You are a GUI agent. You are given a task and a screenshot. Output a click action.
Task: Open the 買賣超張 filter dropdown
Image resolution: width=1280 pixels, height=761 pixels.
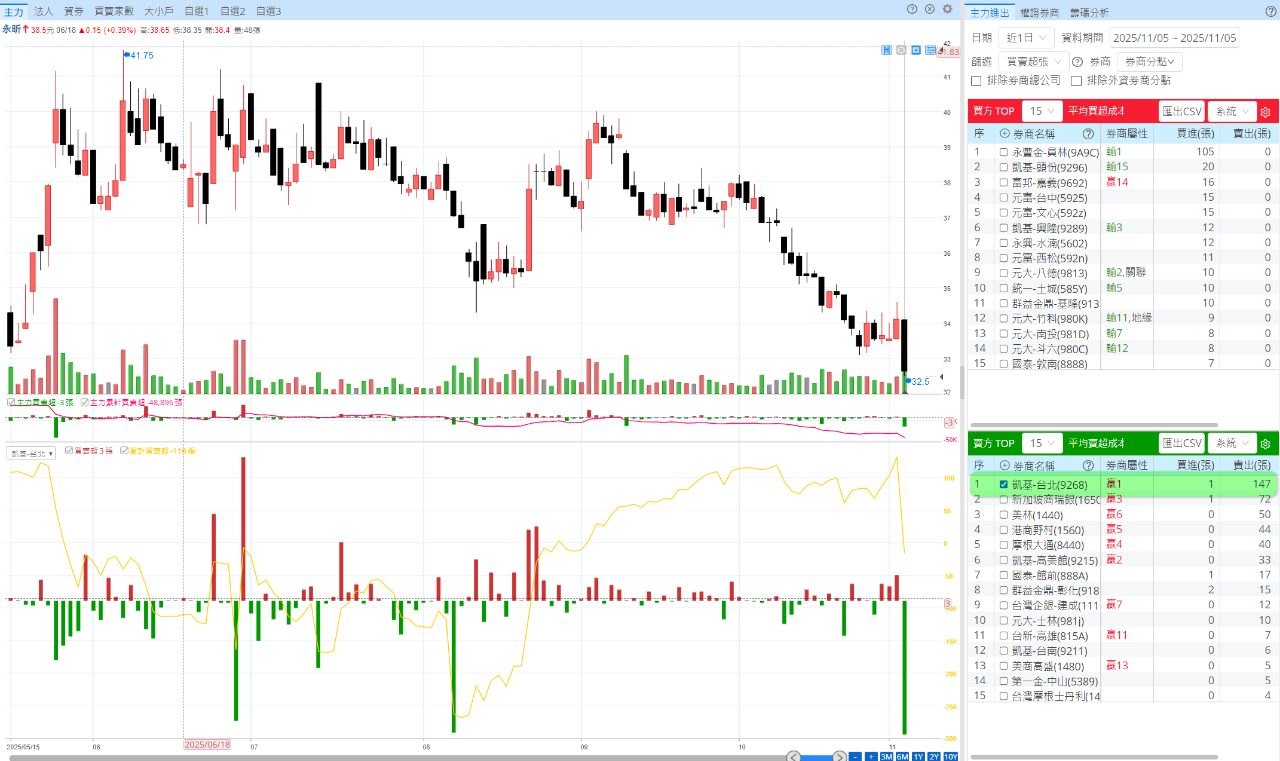(1032, 62)
